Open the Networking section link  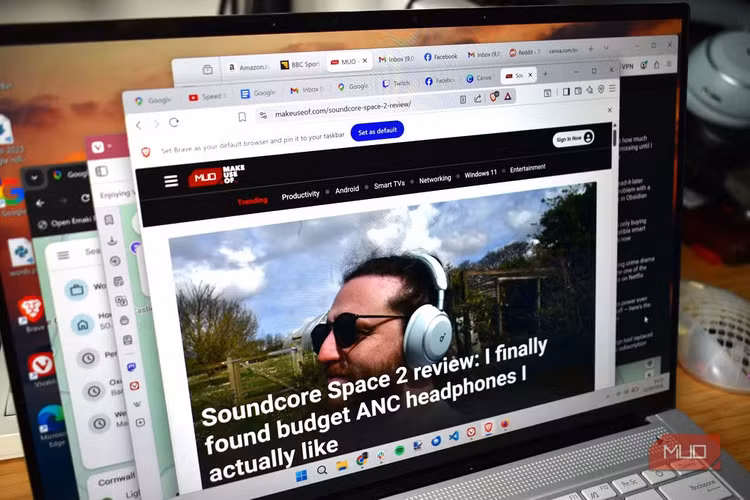click(x=435, y=179)
